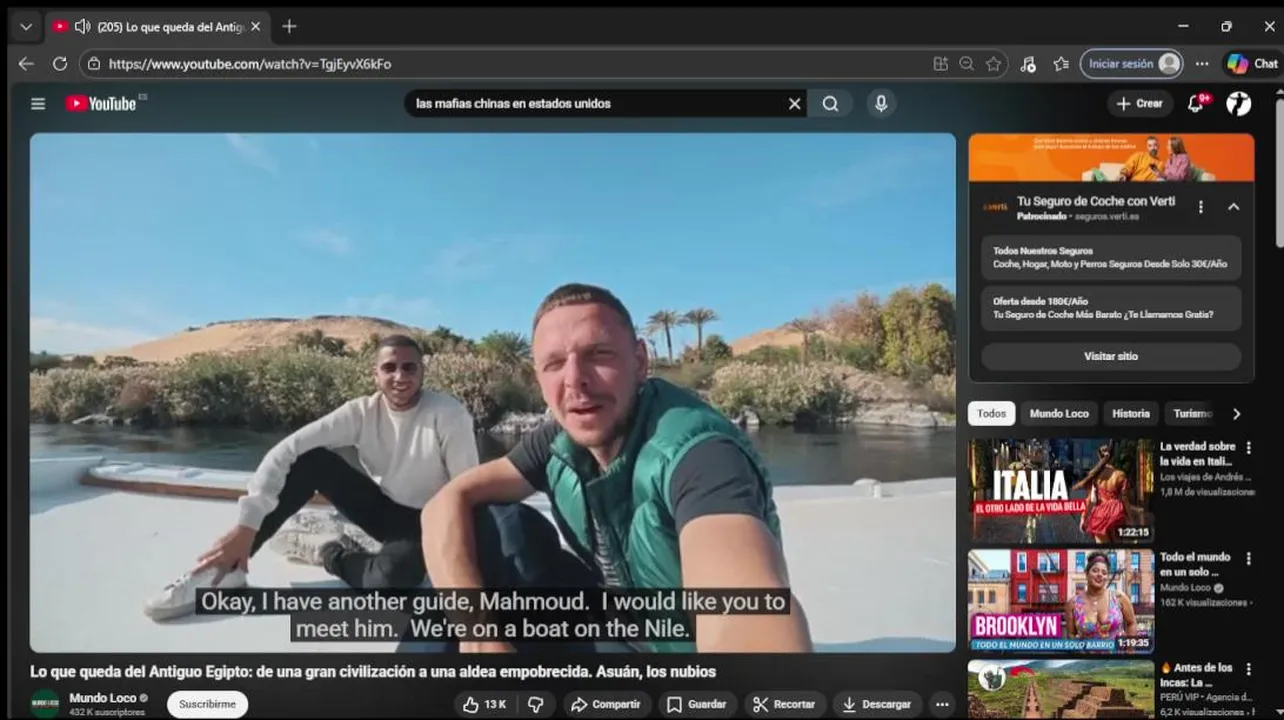Open La verdad sobre la vida video title
Image resolution: width=1284 pixels, height=720 pixels.
pos(1198,454)
